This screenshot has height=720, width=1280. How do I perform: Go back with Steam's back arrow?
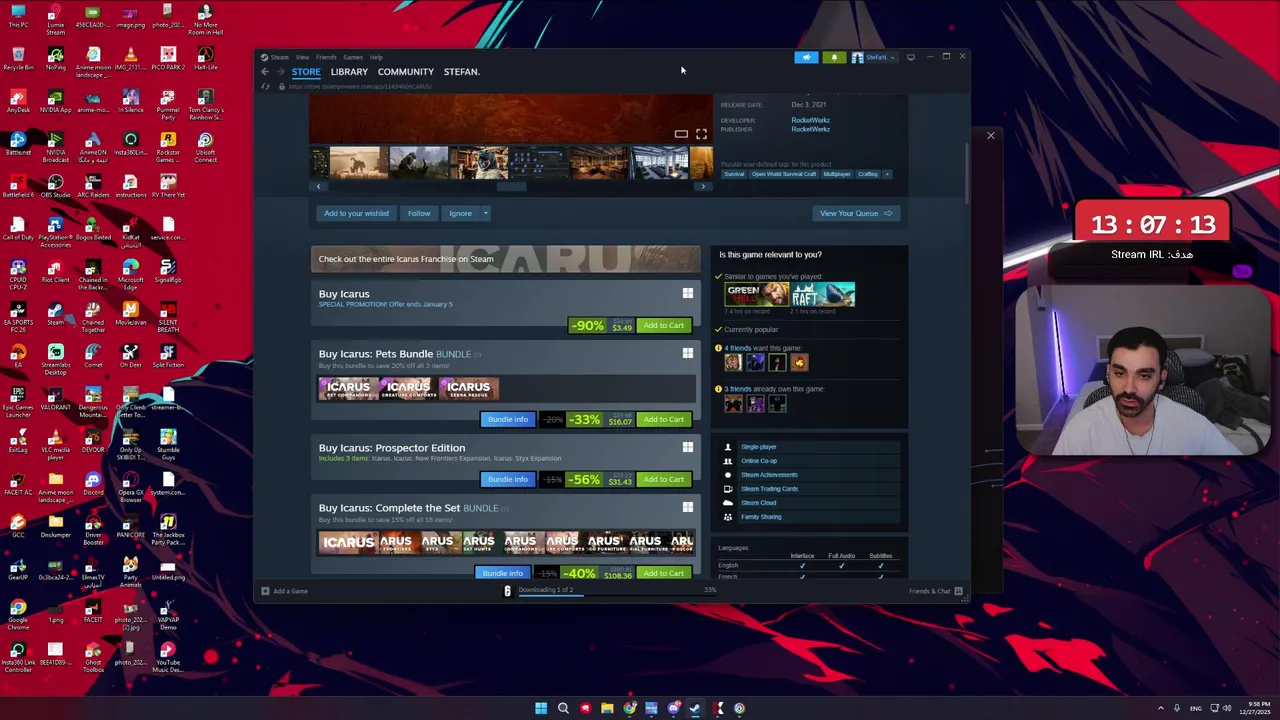point(265,72)
